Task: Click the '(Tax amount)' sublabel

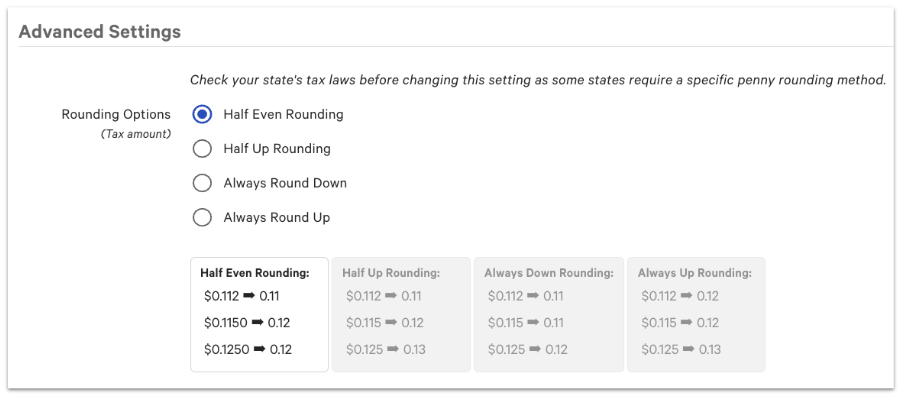Action: coord(136,134)
